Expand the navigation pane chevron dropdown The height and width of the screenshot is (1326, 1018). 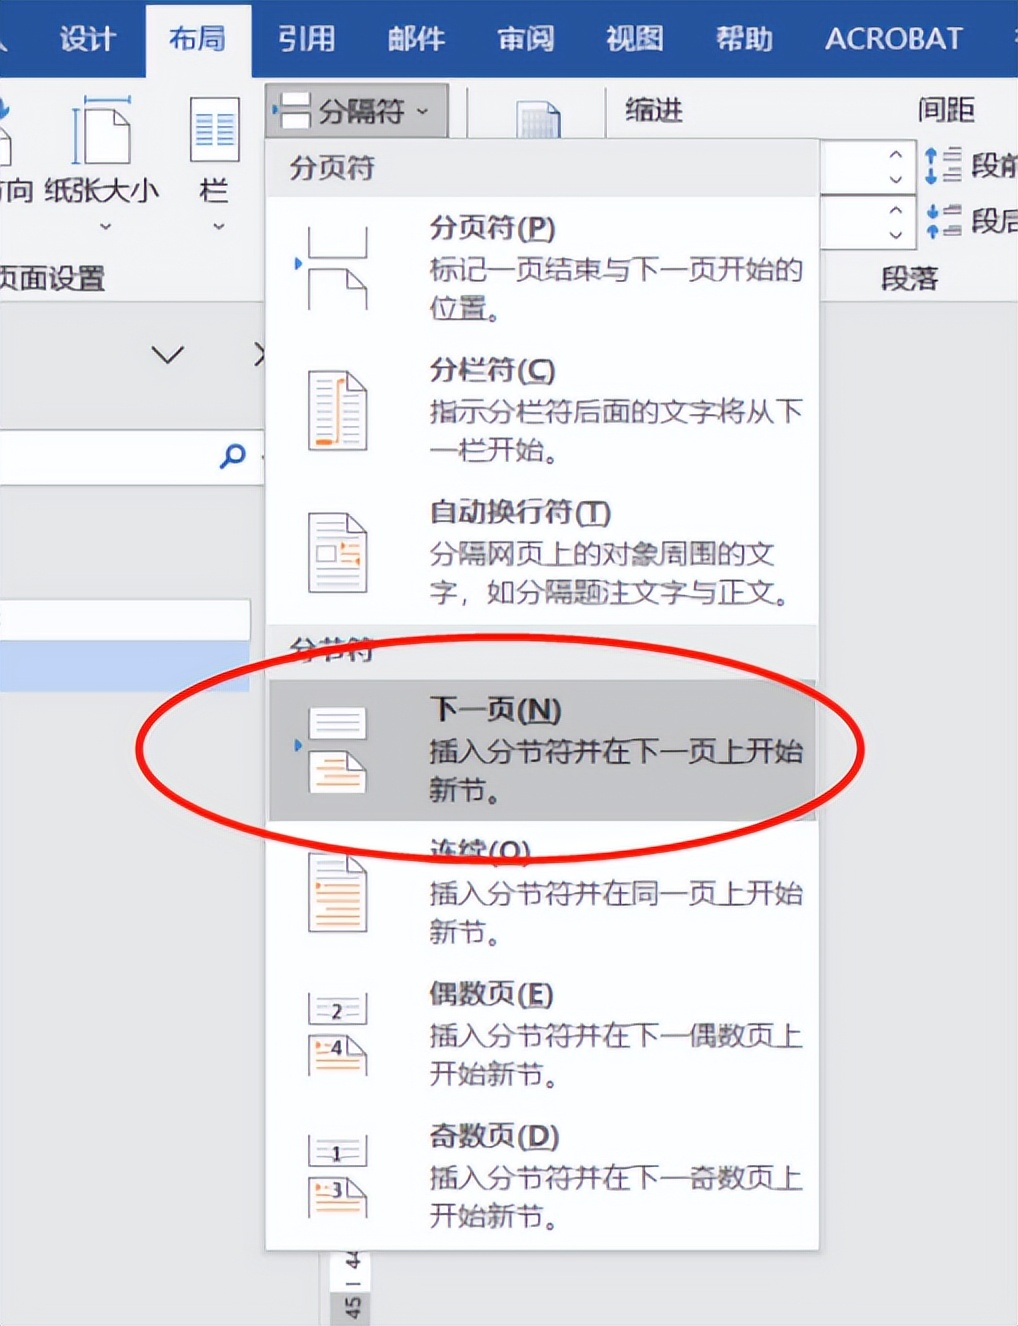(x=167, y=354)
